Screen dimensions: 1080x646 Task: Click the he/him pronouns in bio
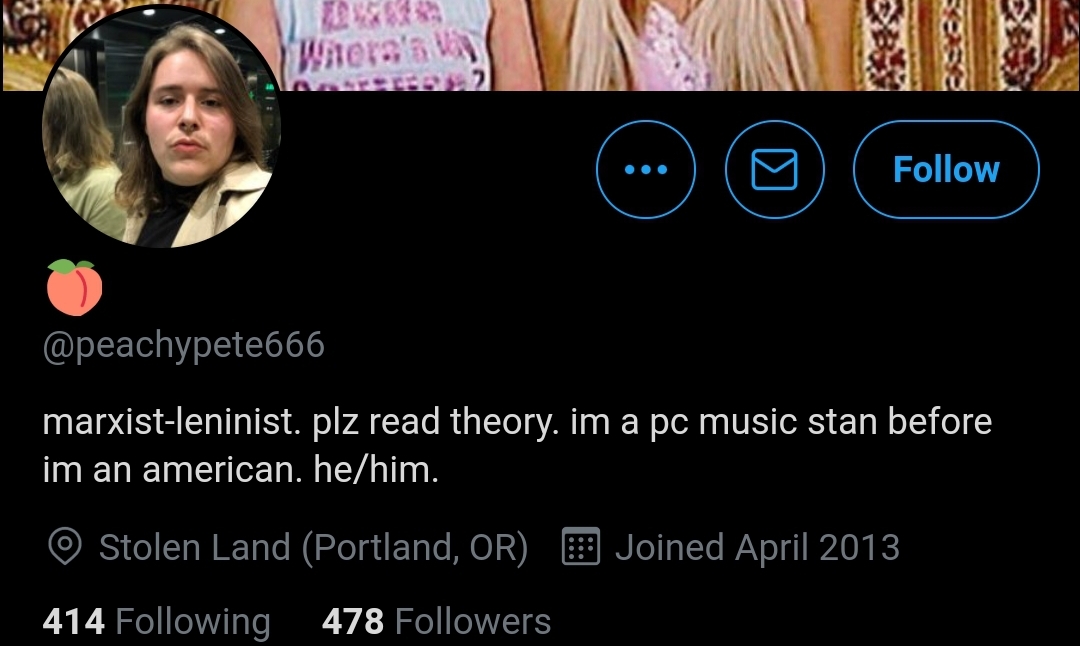(375, 470)
